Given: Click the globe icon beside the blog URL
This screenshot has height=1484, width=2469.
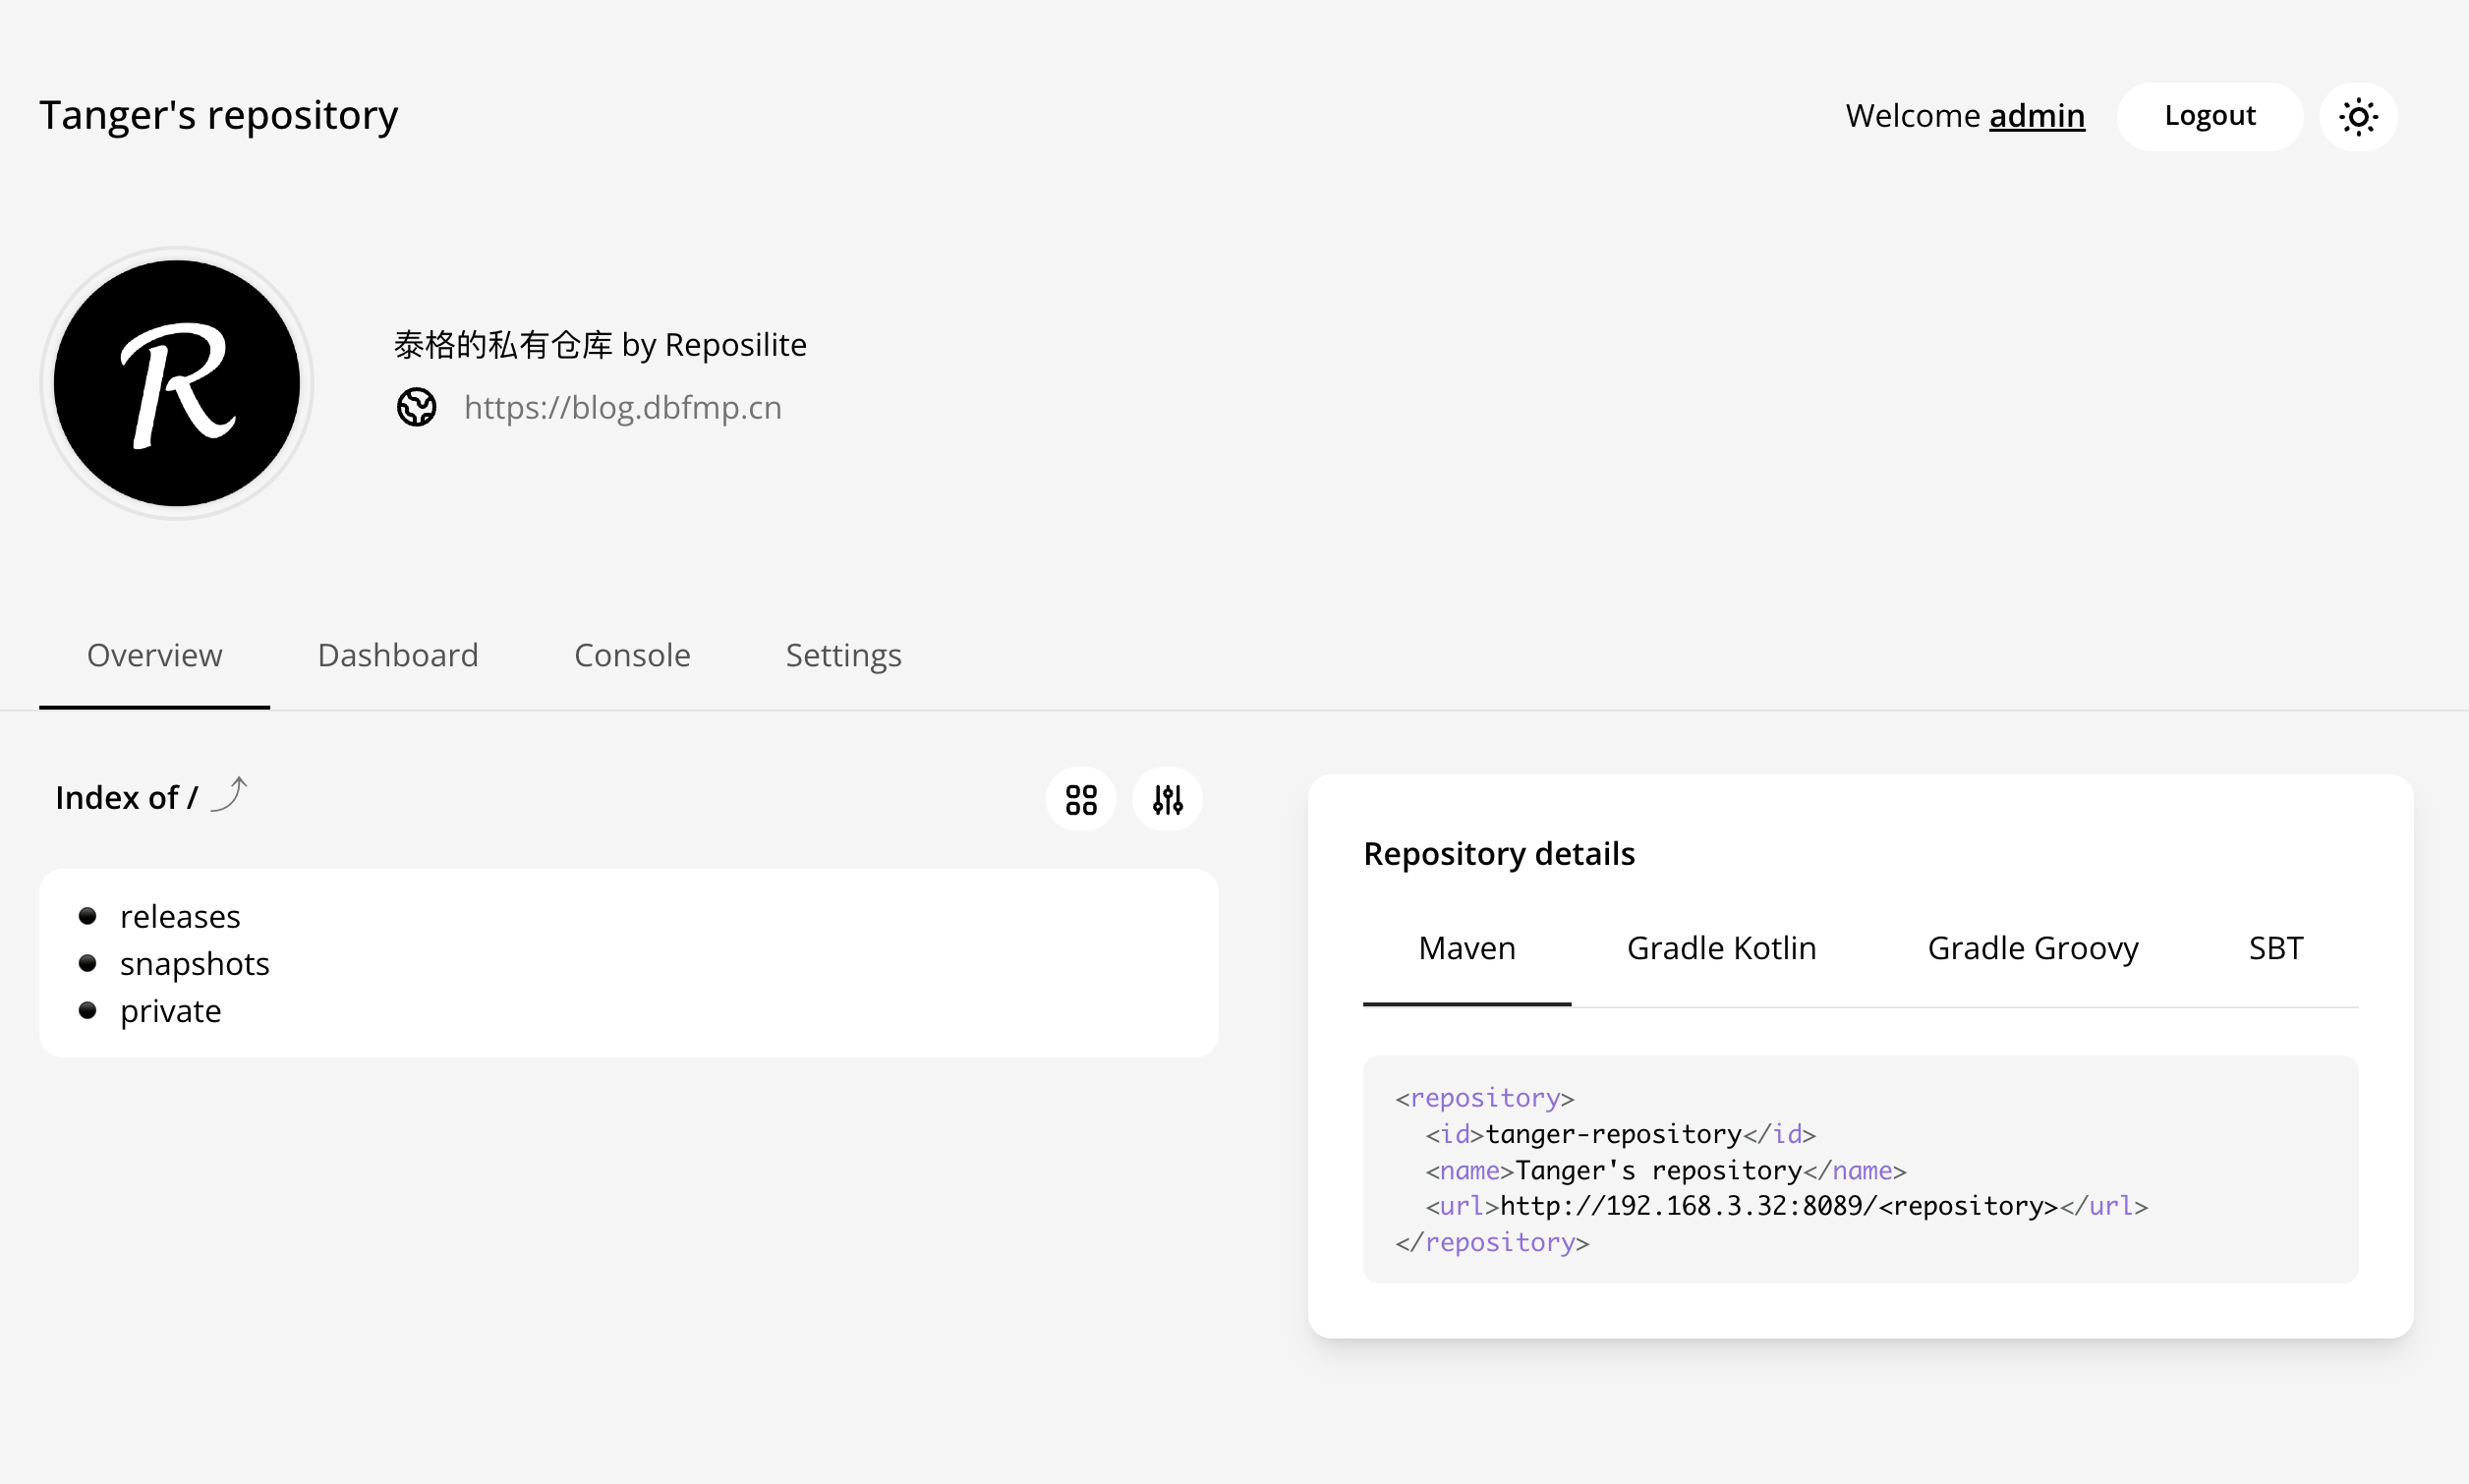Looking at the screenshot, I should coord(416,407).
